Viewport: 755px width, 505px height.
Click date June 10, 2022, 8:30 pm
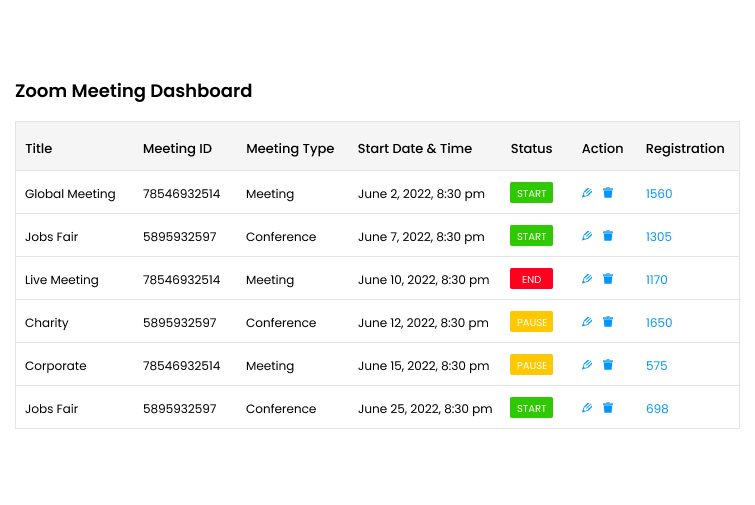coord(423,280)
